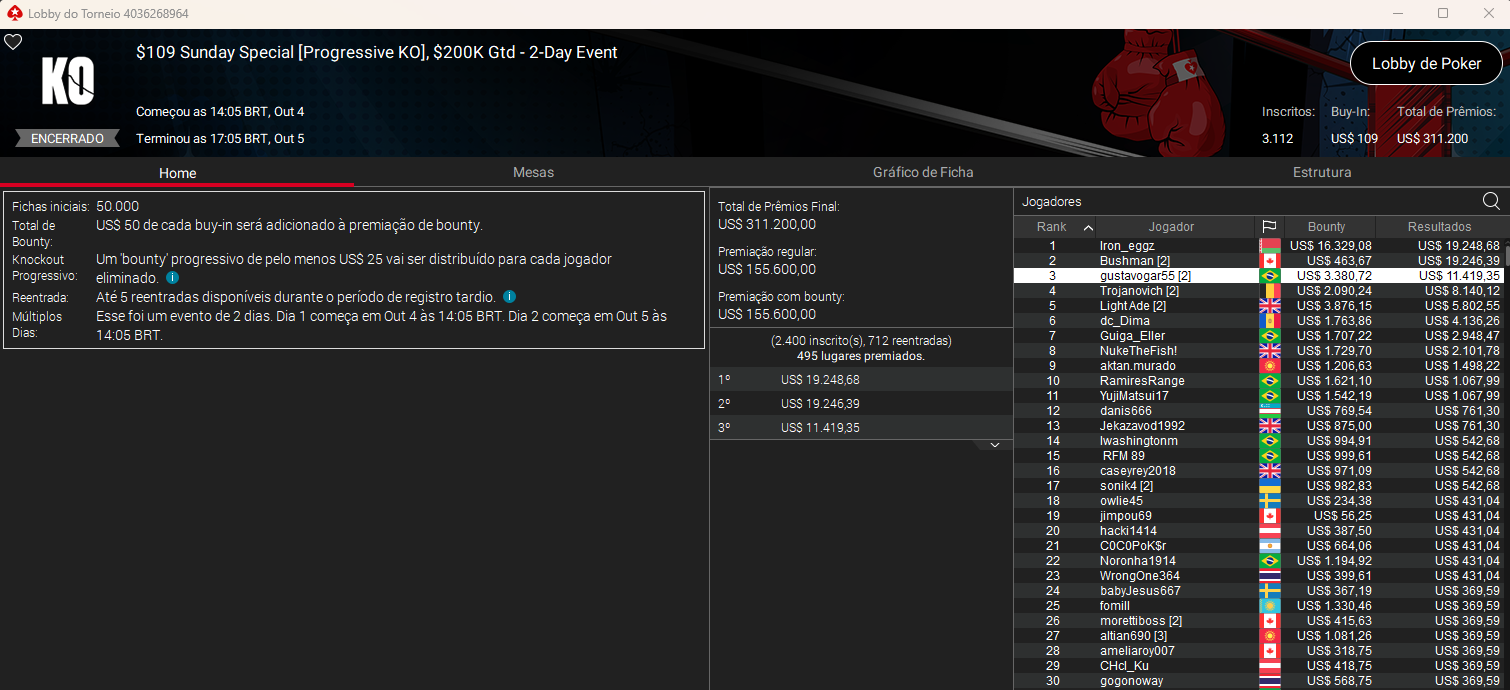Click the ENCERRADO status badge

click(67, 139)
